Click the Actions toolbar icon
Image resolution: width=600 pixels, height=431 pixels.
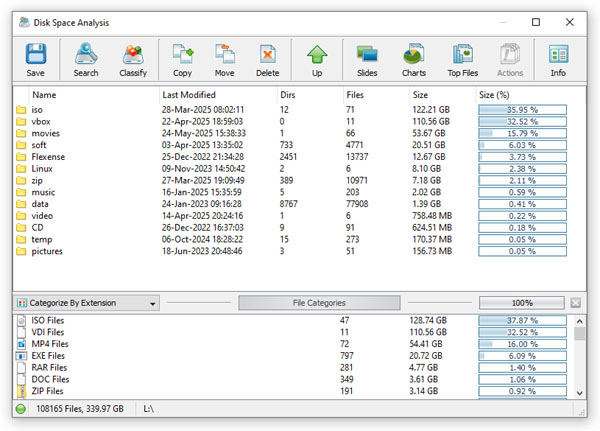point(510,54)
